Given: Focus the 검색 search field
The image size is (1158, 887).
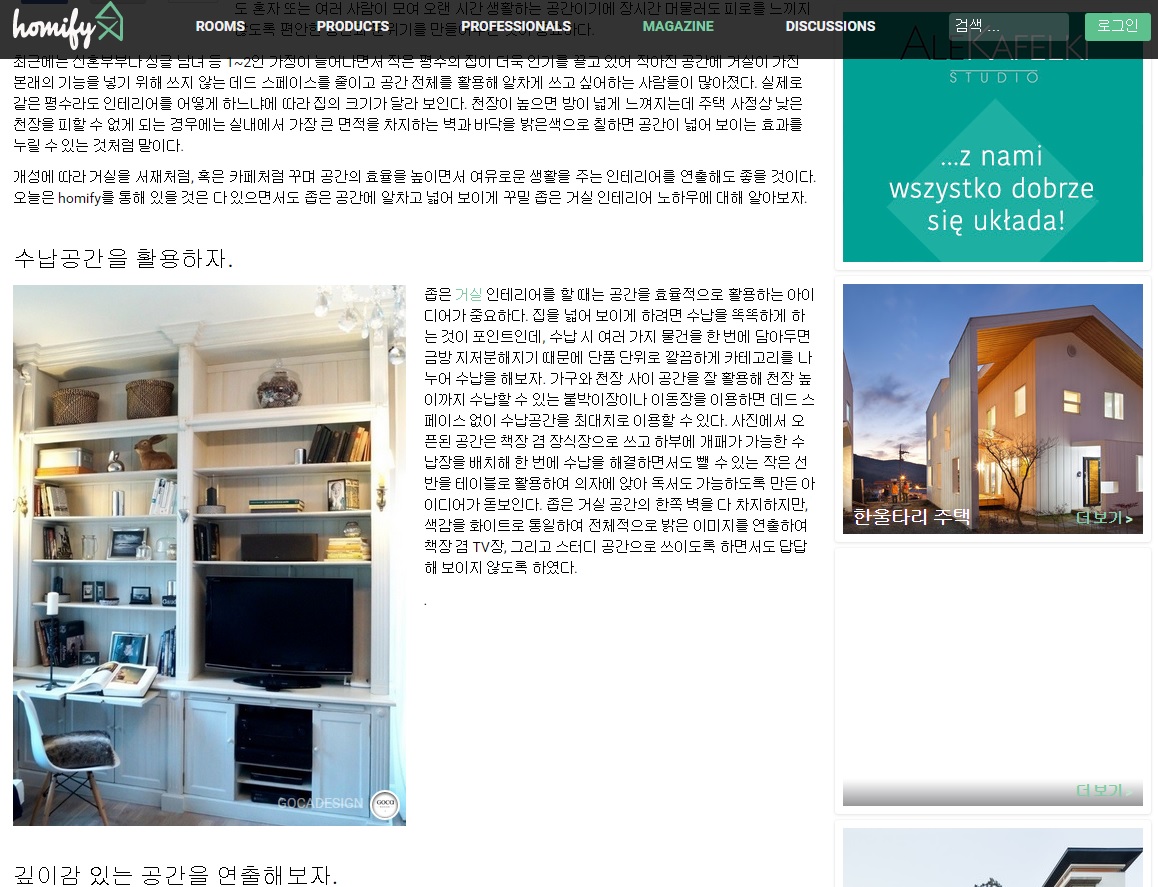Looking at the screenshot, I should click(1008, 27).
